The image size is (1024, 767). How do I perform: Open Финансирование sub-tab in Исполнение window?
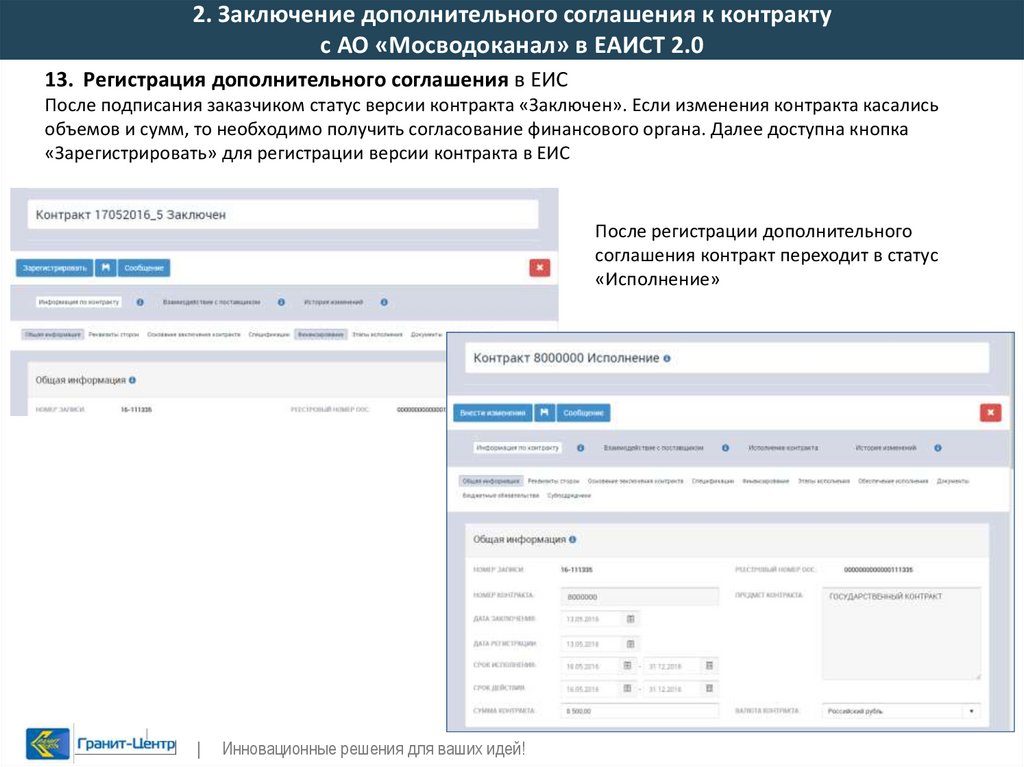click(766, 481)
